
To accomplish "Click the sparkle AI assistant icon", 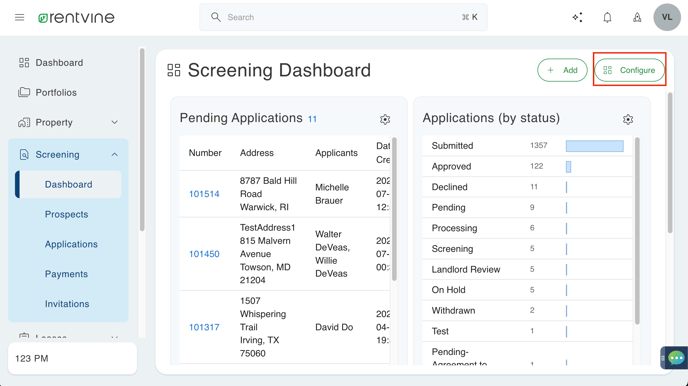I will (x=577, y=18).
